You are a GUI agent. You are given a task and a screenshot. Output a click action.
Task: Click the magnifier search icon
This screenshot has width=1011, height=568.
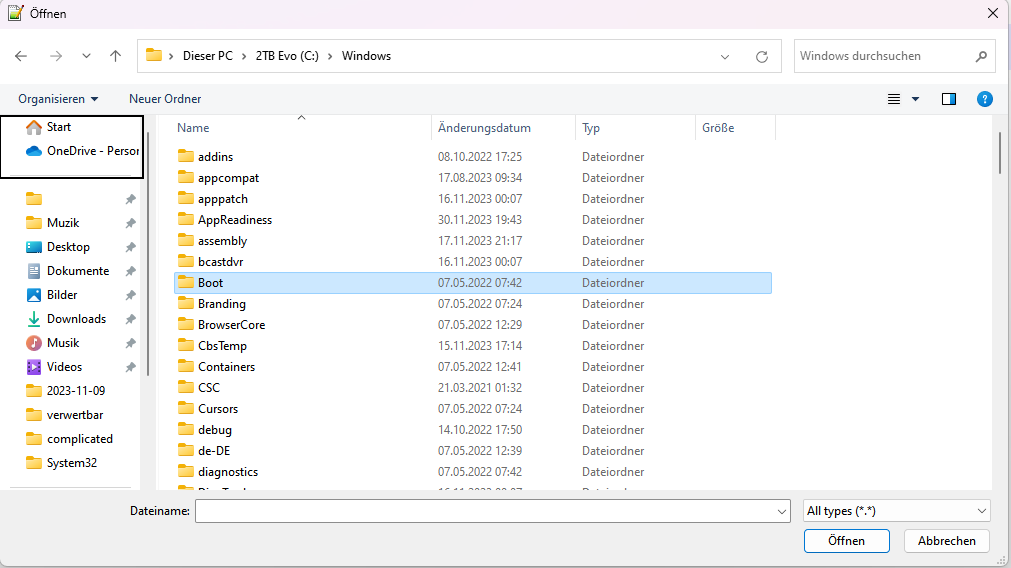click(x=981, y=56)
